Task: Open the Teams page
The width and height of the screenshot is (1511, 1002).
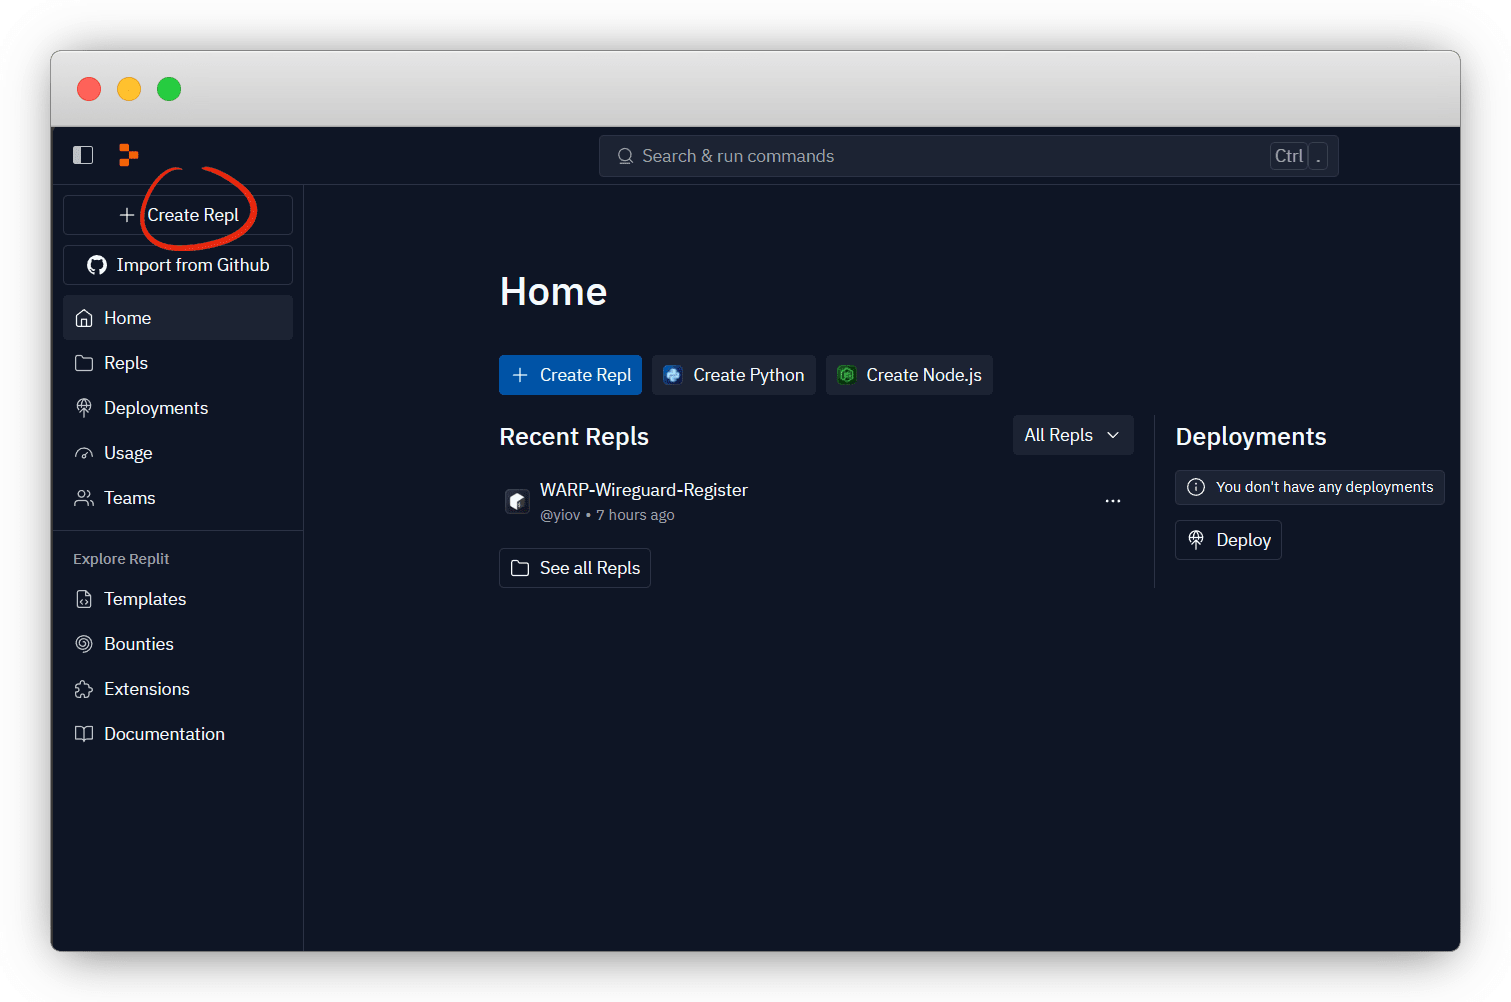Action: point(129,498)
